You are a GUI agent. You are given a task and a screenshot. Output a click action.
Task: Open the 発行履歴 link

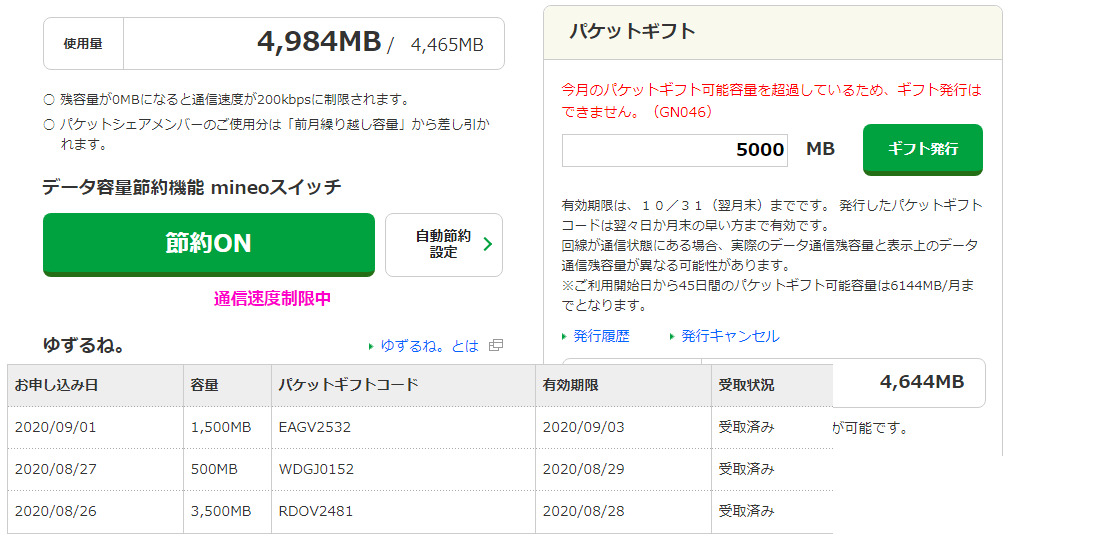click(601, 336)
